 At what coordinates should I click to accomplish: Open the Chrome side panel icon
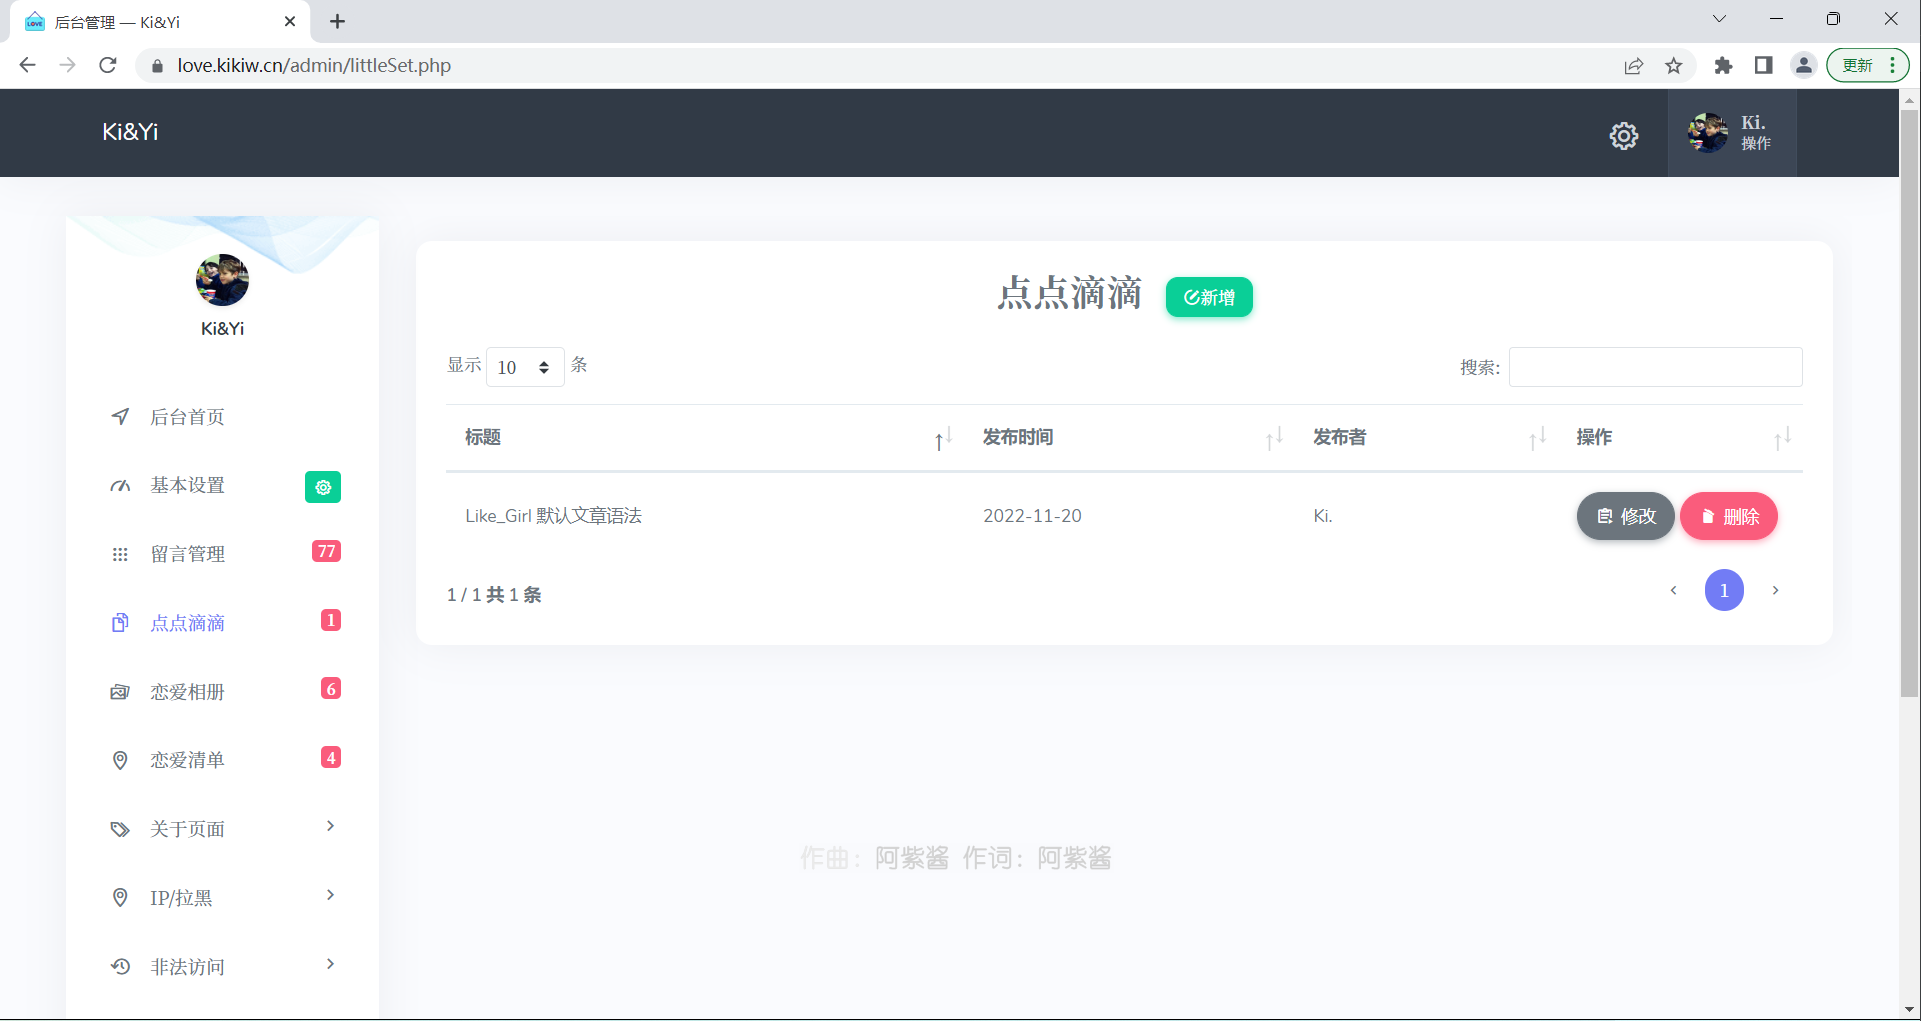tap(1763, 66)
